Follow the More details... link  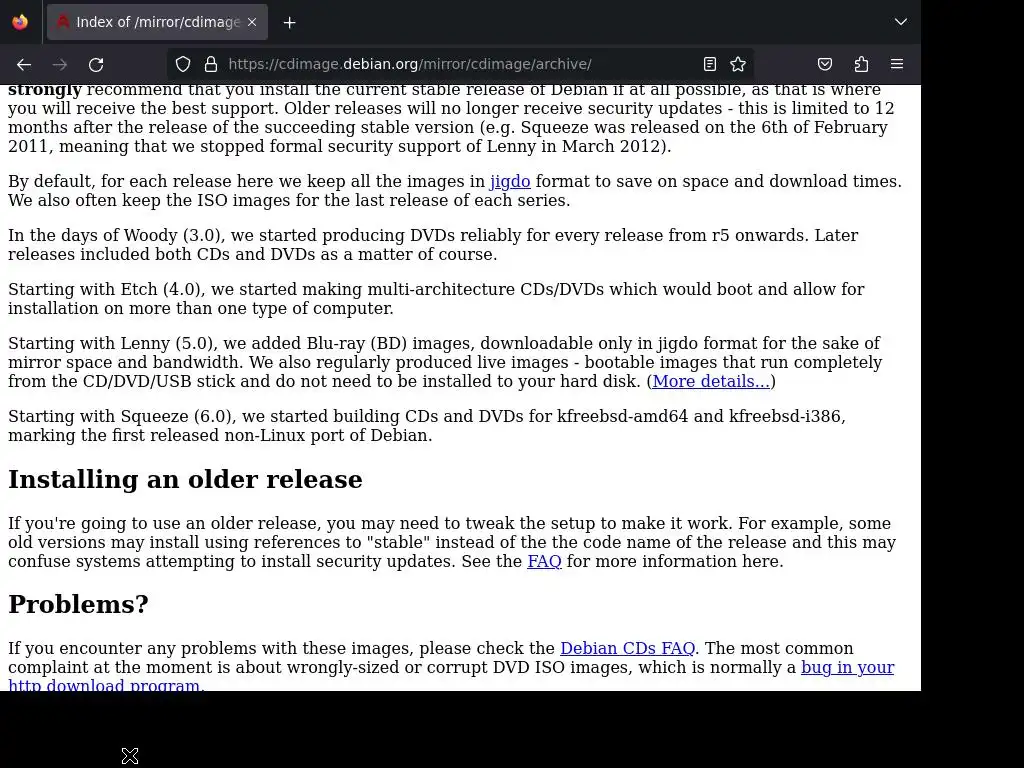click(711, 381)
